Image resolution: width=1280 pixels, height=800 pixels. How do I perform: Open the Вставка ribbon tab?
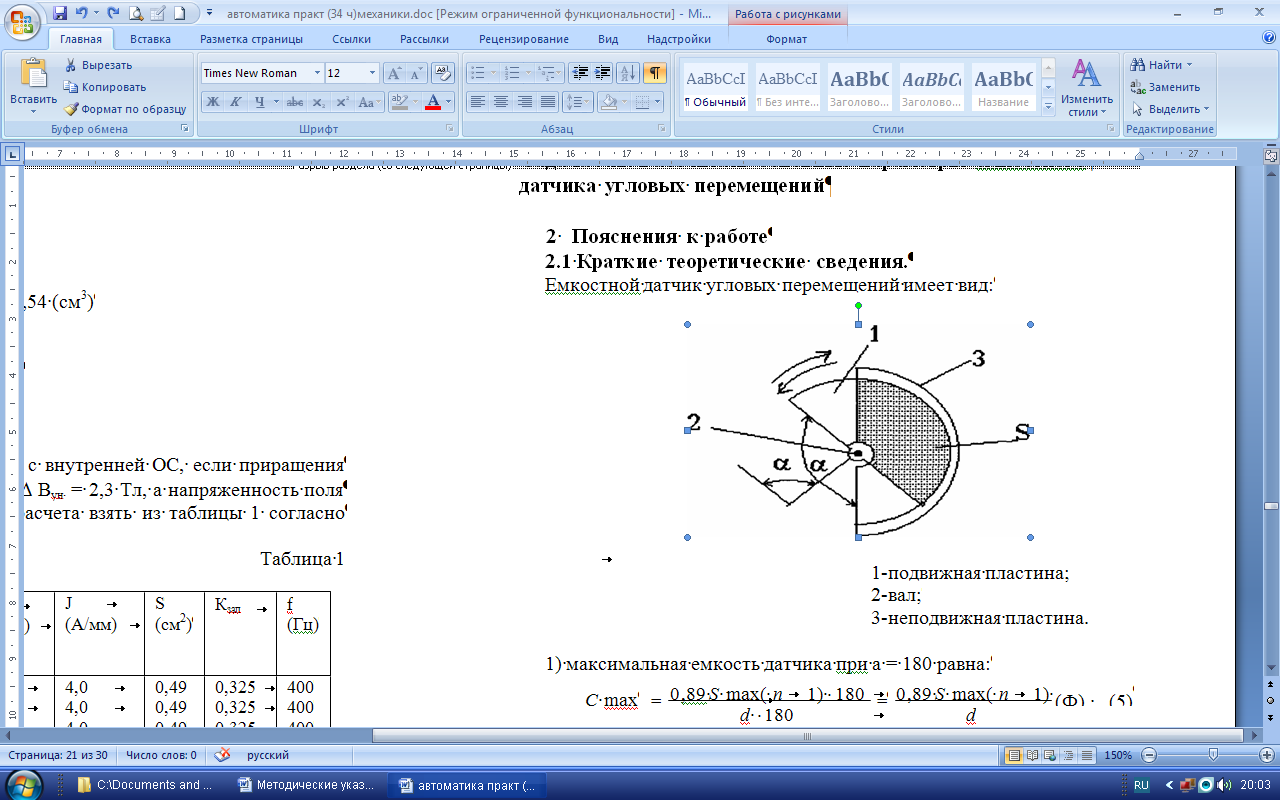[150, 39]
